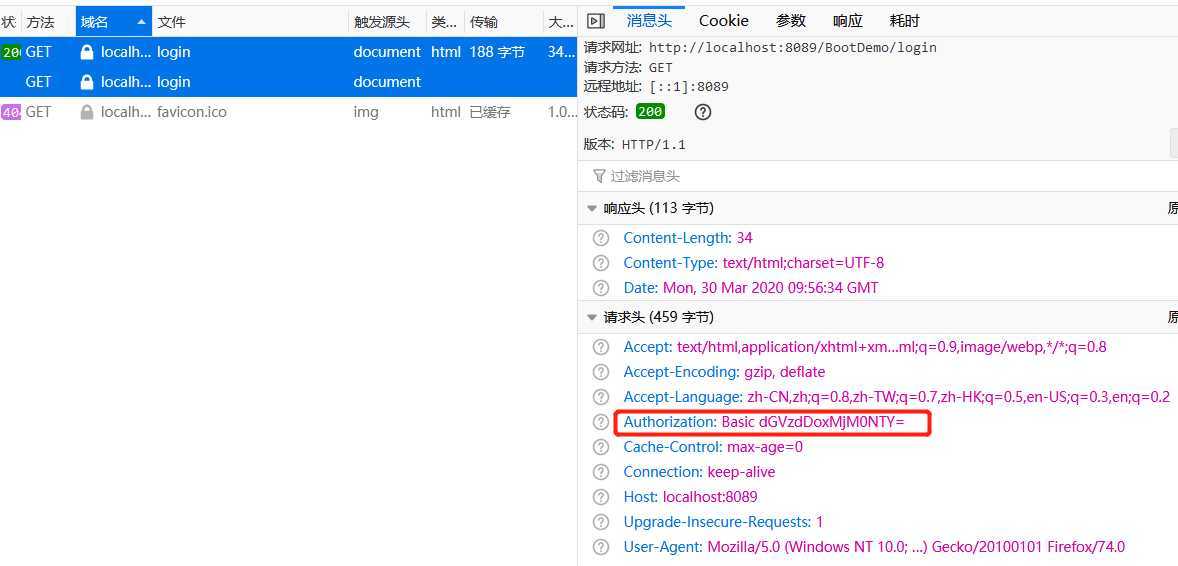Click Content-Type text/html;charset=UTF-8 header
1178x566 pixels.
point(754,263)
